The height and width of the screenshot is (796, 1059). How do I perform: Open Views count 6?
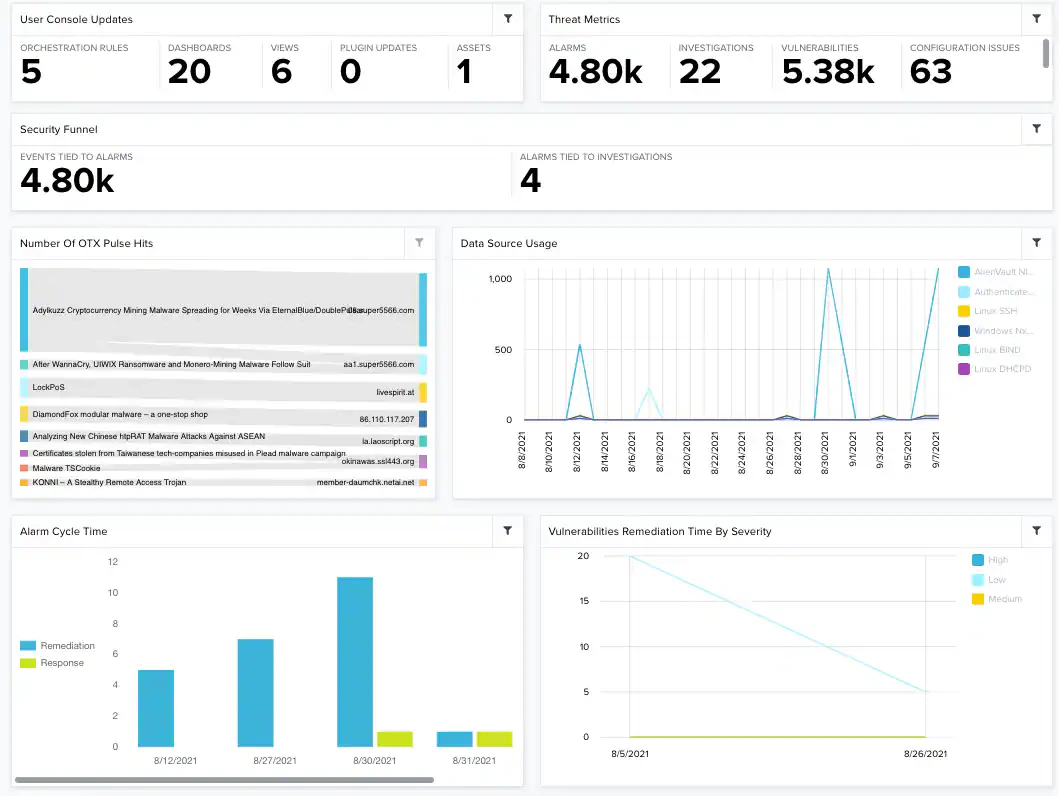click(x=282, y=72)
